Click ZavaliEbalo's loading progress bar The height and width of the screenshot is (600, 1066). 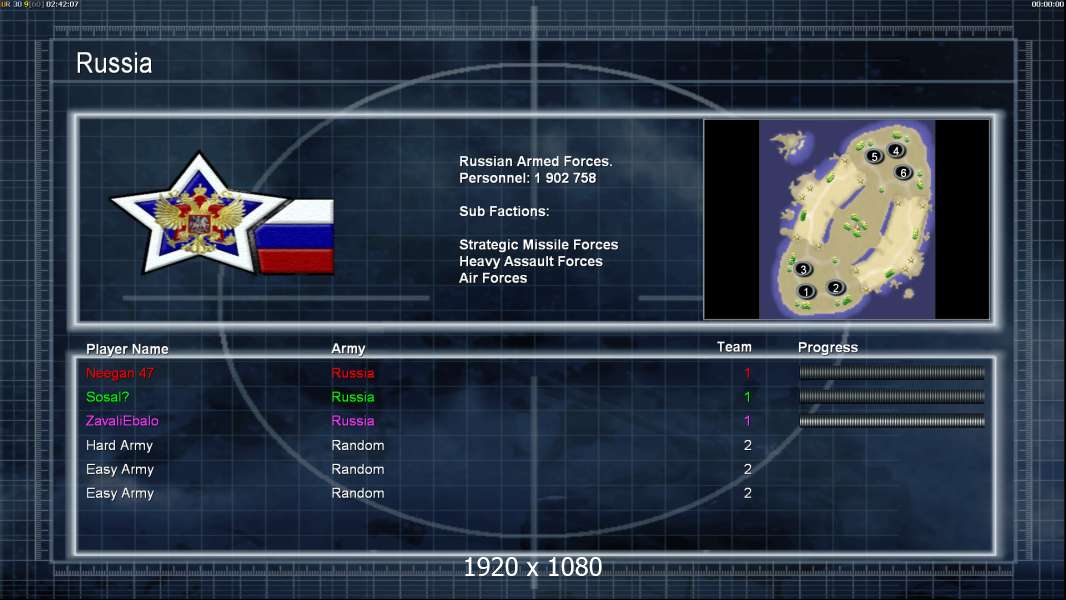coord(892,421)
